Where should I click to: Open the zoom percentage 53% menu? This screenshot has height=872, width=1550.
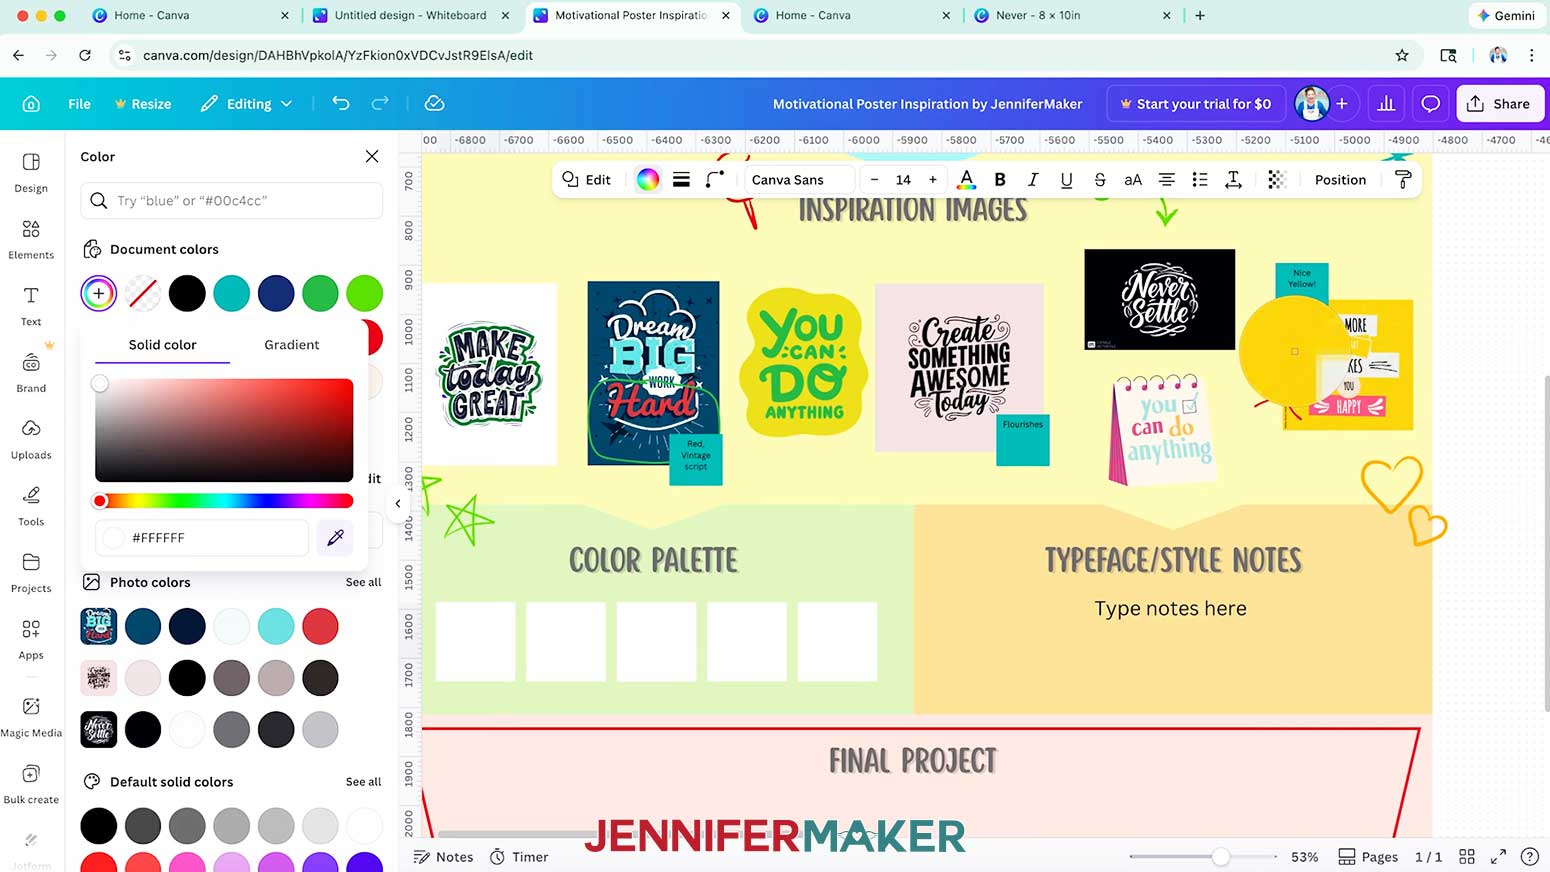pos(1304,857)
